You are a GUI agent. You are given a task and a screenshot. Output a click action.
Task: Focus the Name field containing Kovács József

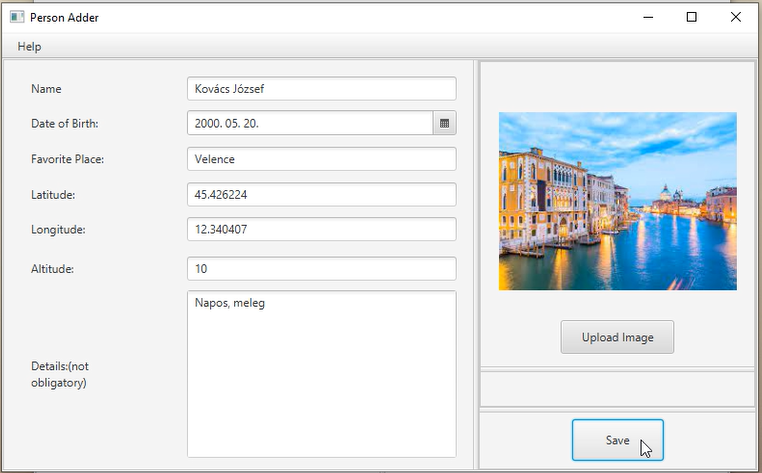[322, 88]
